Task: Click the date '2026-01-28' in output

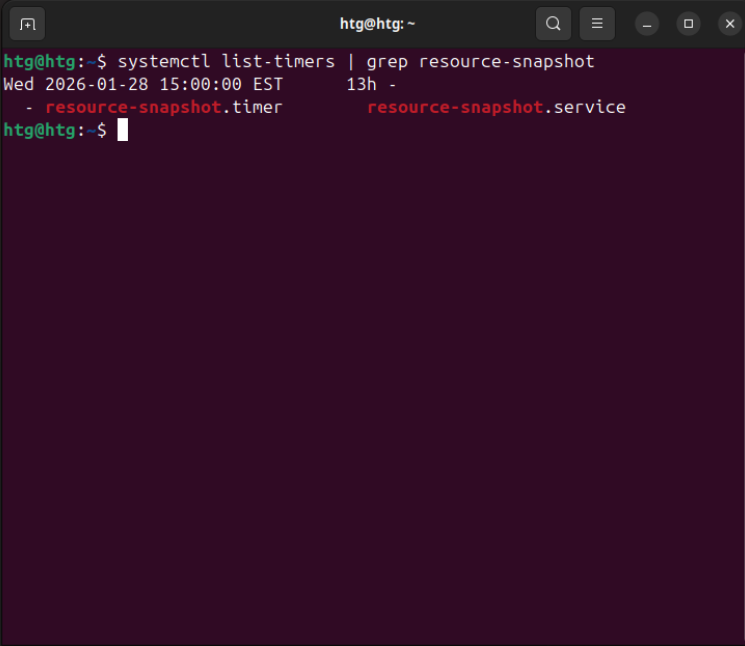Action: pos(97,85)
